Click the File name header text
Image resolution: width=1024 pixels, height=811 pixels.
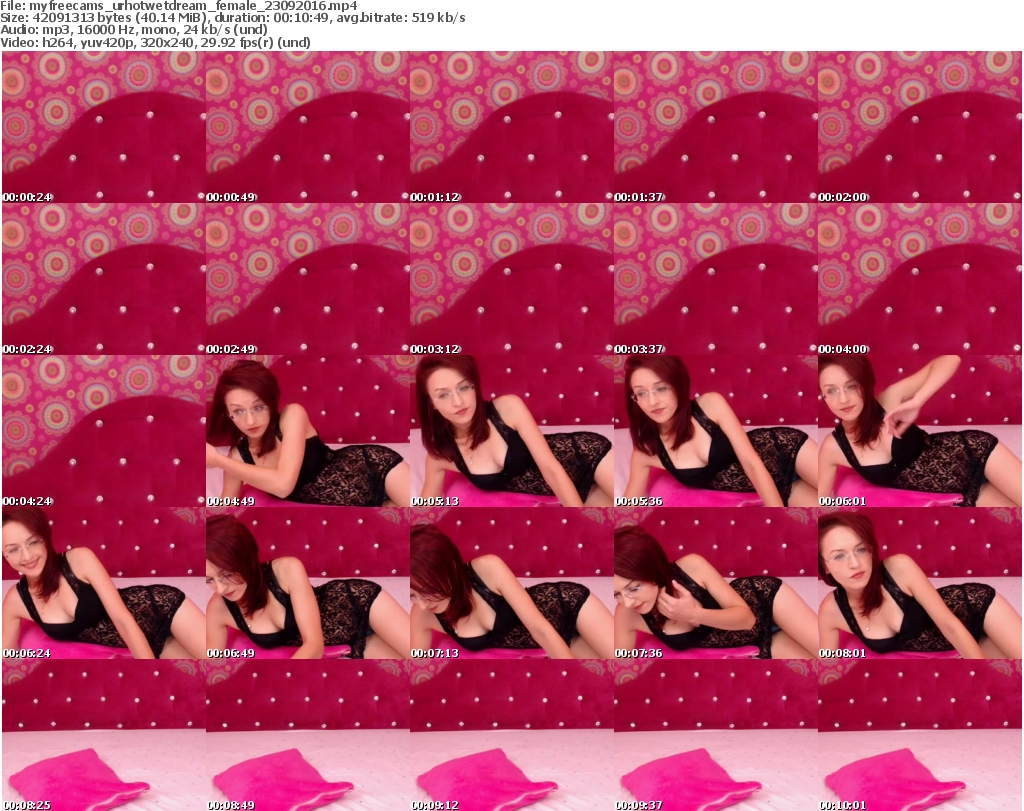[180, 6]
